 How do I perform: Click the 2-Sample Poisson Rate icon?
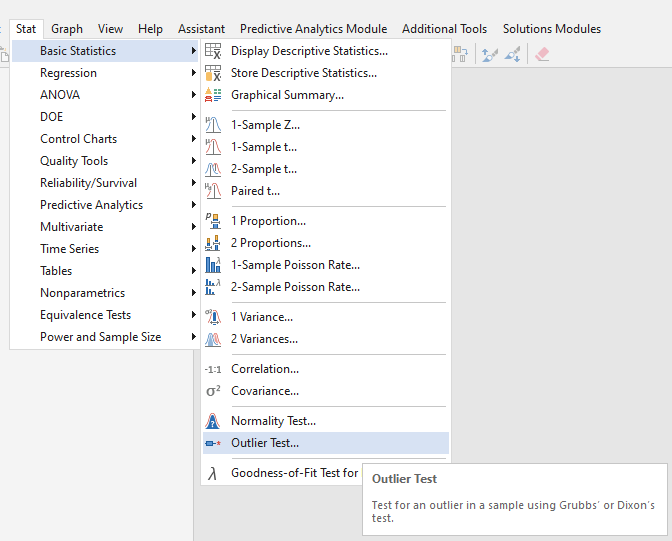click(213, 287)
